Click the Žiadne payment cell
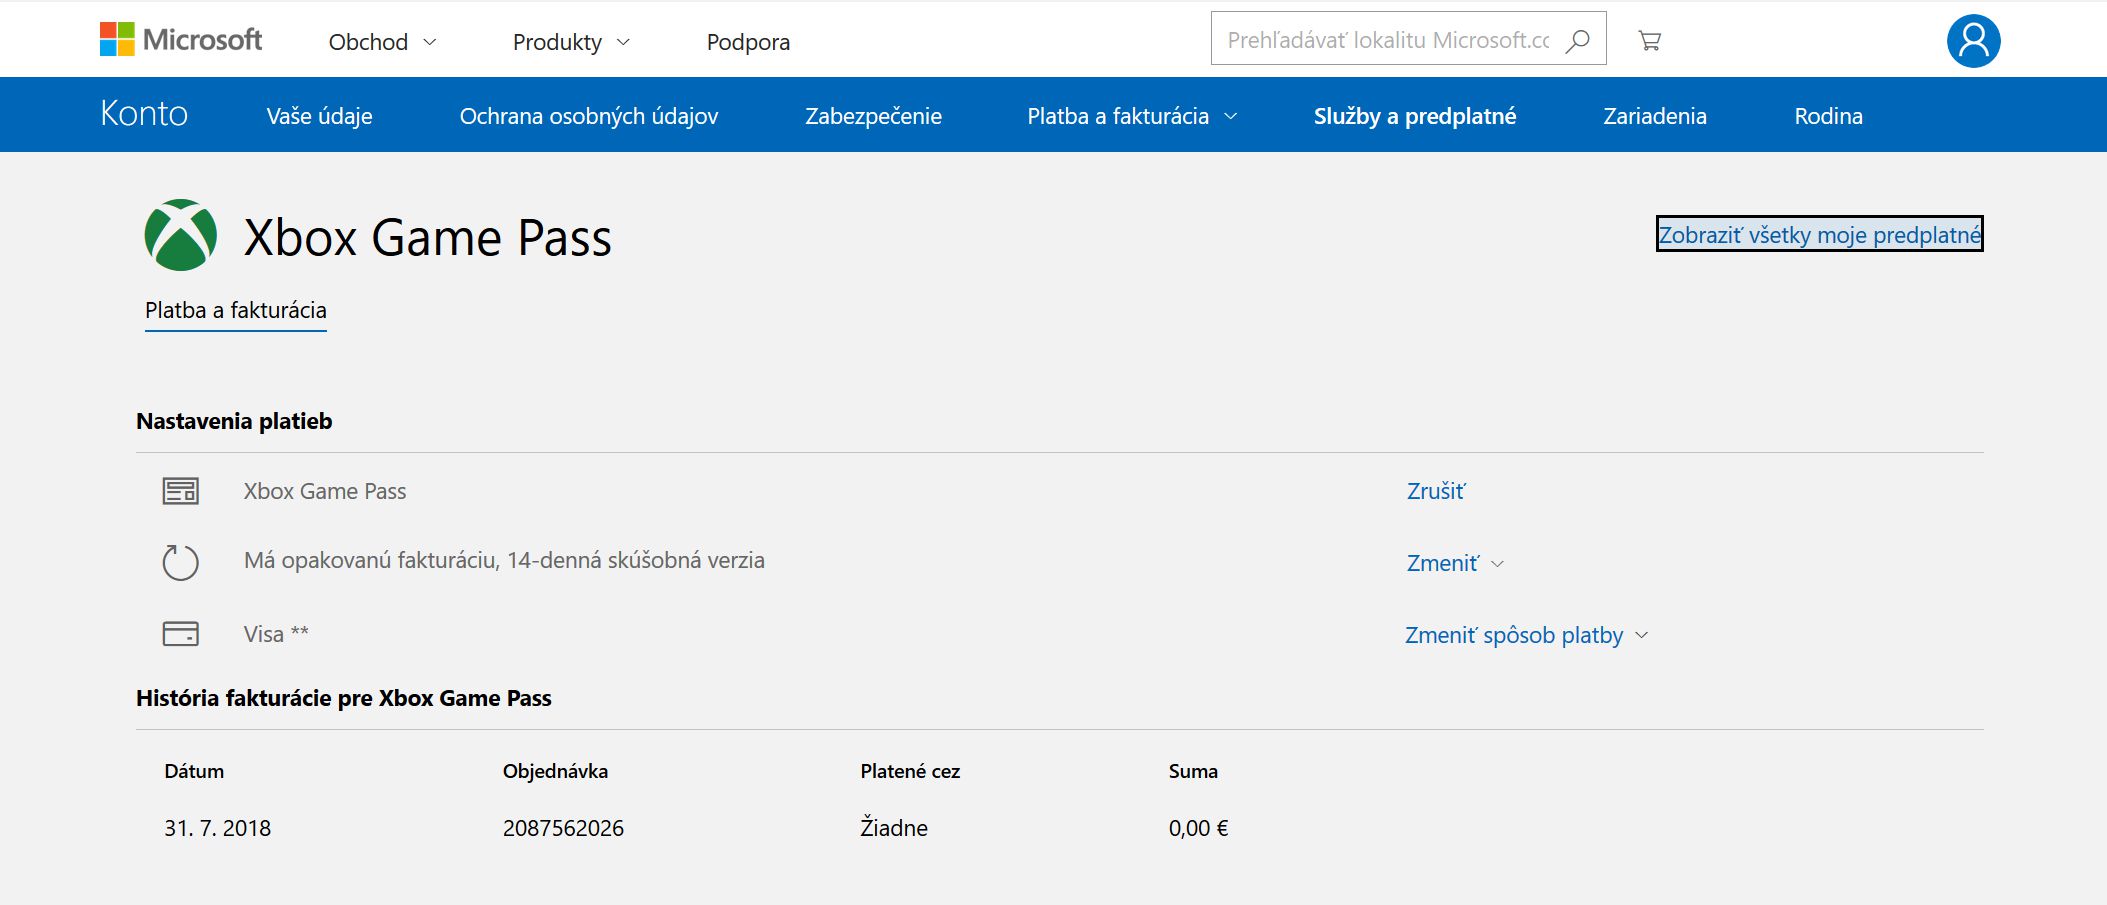The image size is (2107, 905). tap(894, 828)
